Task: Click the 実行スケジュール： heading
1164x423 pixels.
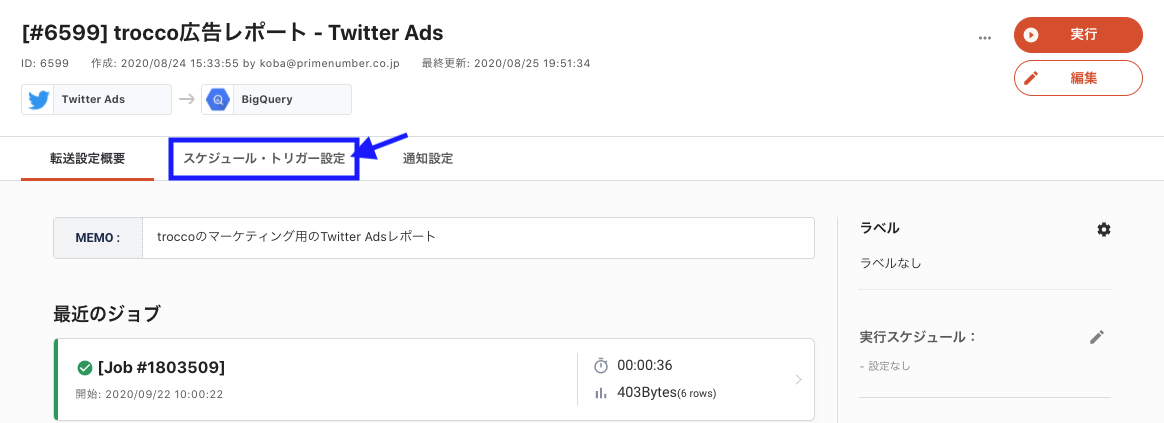Action: pos(917,337)
